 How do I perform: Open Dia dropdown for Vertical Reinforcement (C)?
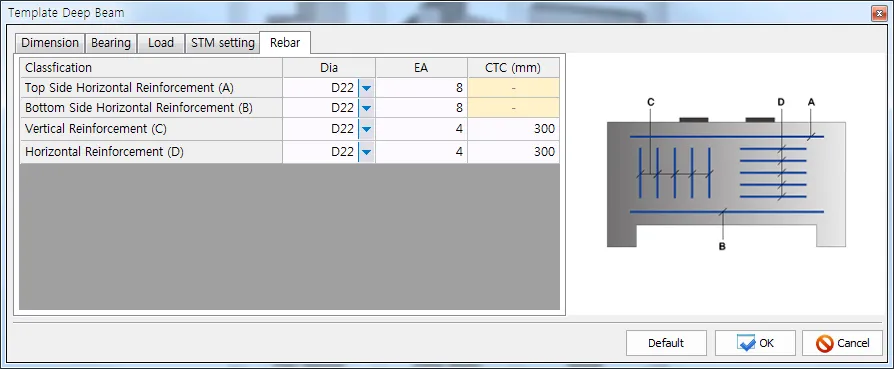coord(367,129)
